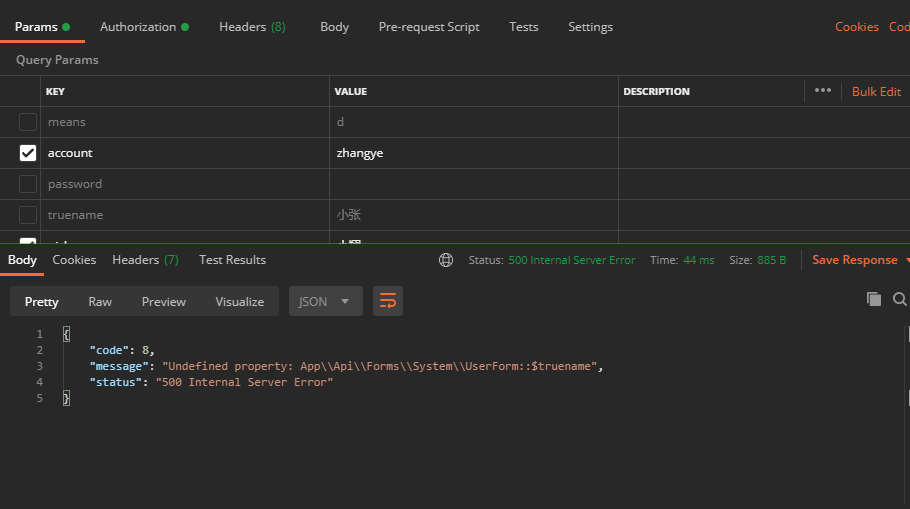The image size is (910, 509).
Task: Open the JSON format dropdown
Action: click(x=326, y=301)
